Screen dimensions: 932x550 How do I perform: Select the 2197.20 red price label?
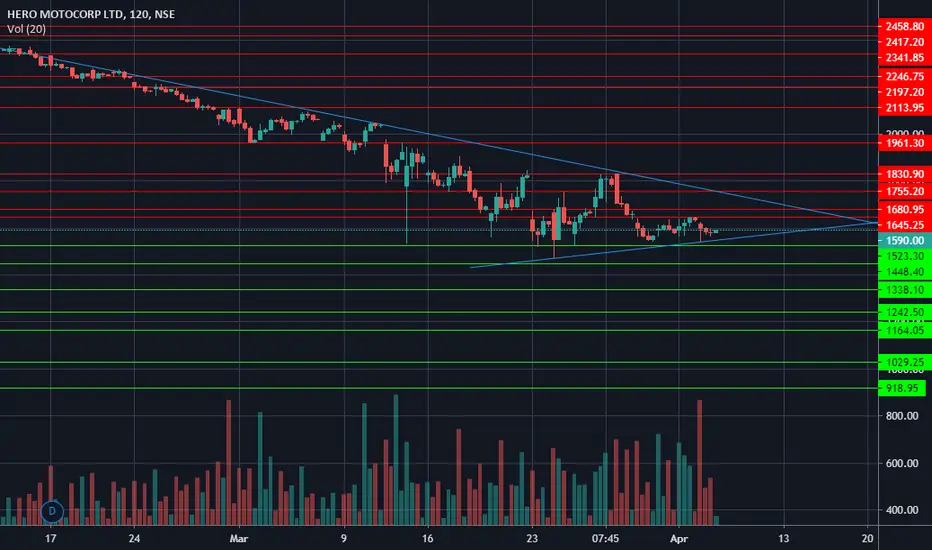tap(905, 92)
